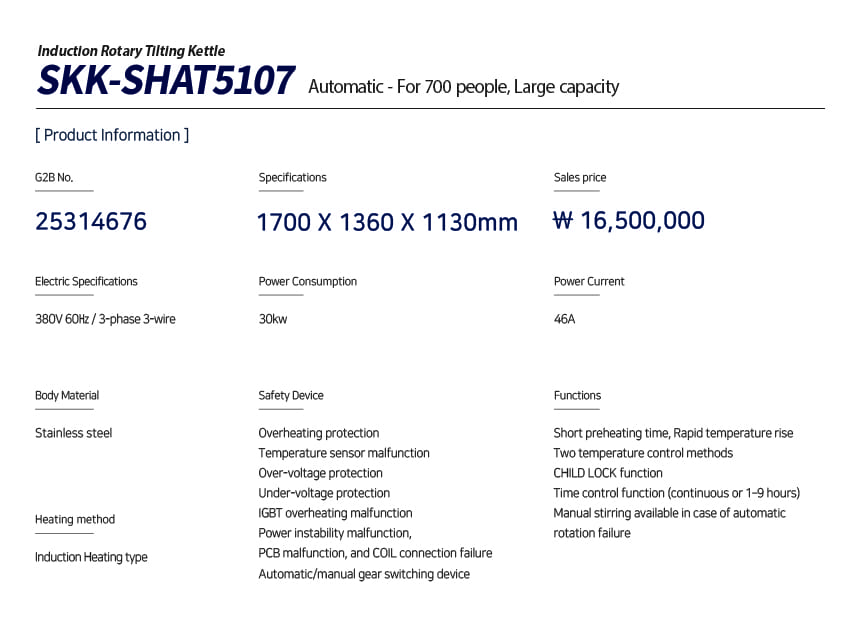Click the 46A power current value

coord(565,319)
